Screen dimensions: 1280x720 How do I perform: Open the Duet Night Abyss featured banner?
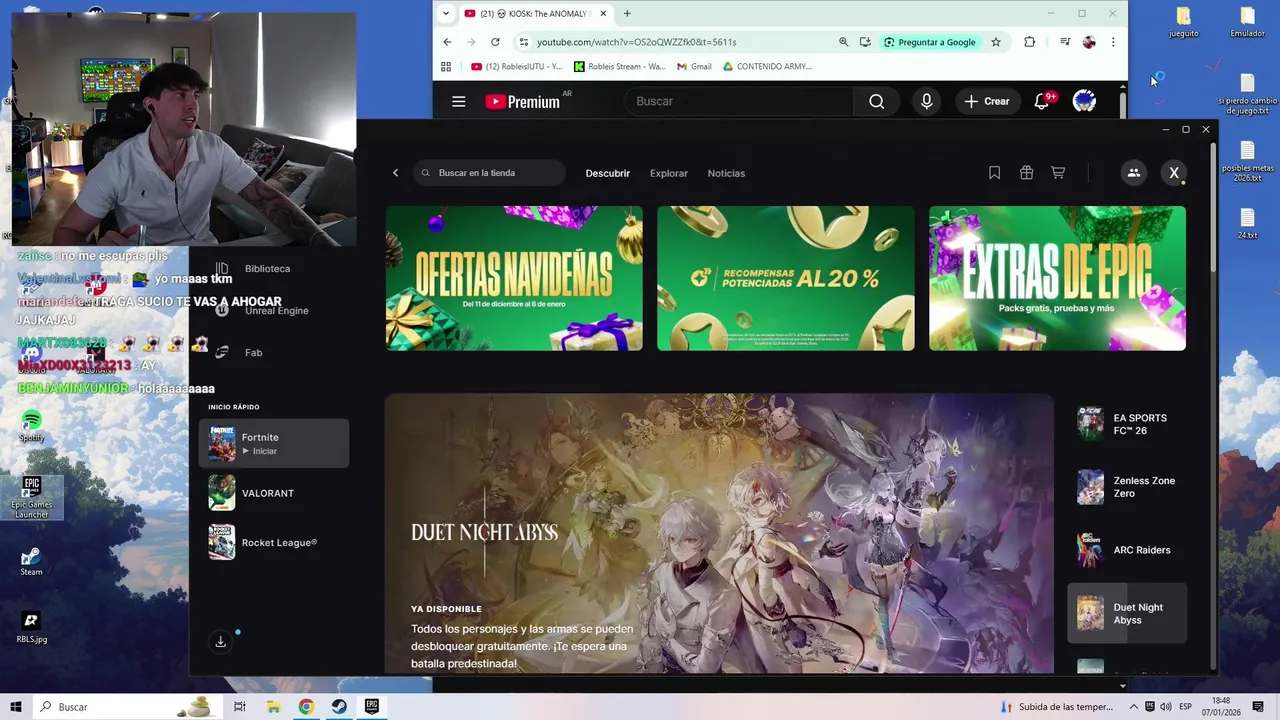tap(719, 533)
